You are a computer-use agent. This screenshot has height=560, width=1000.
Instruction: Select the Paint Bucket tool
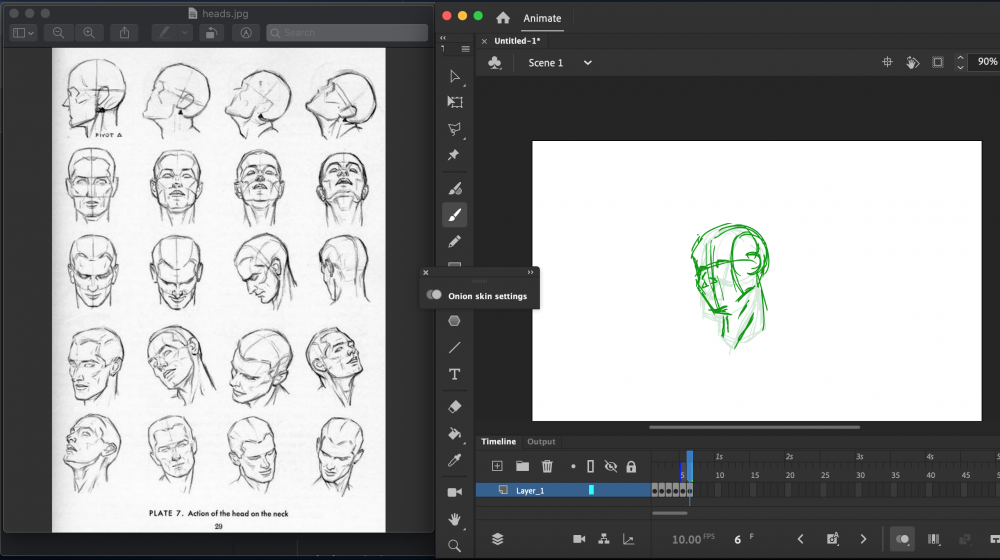coord(455,434)
